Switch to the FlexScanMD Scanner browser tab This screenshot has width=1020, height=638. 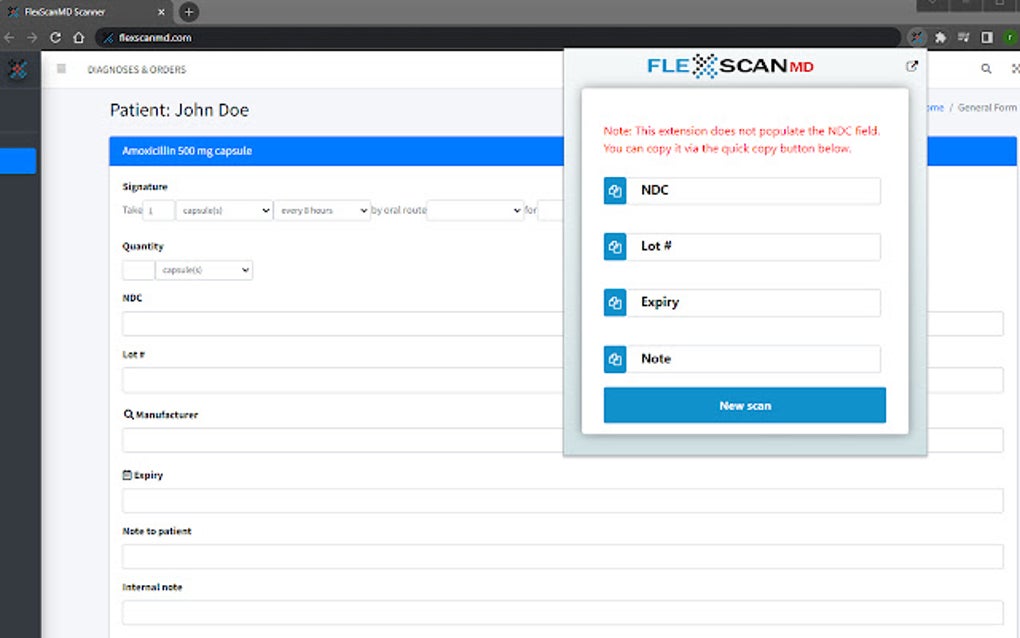point(80,13)
